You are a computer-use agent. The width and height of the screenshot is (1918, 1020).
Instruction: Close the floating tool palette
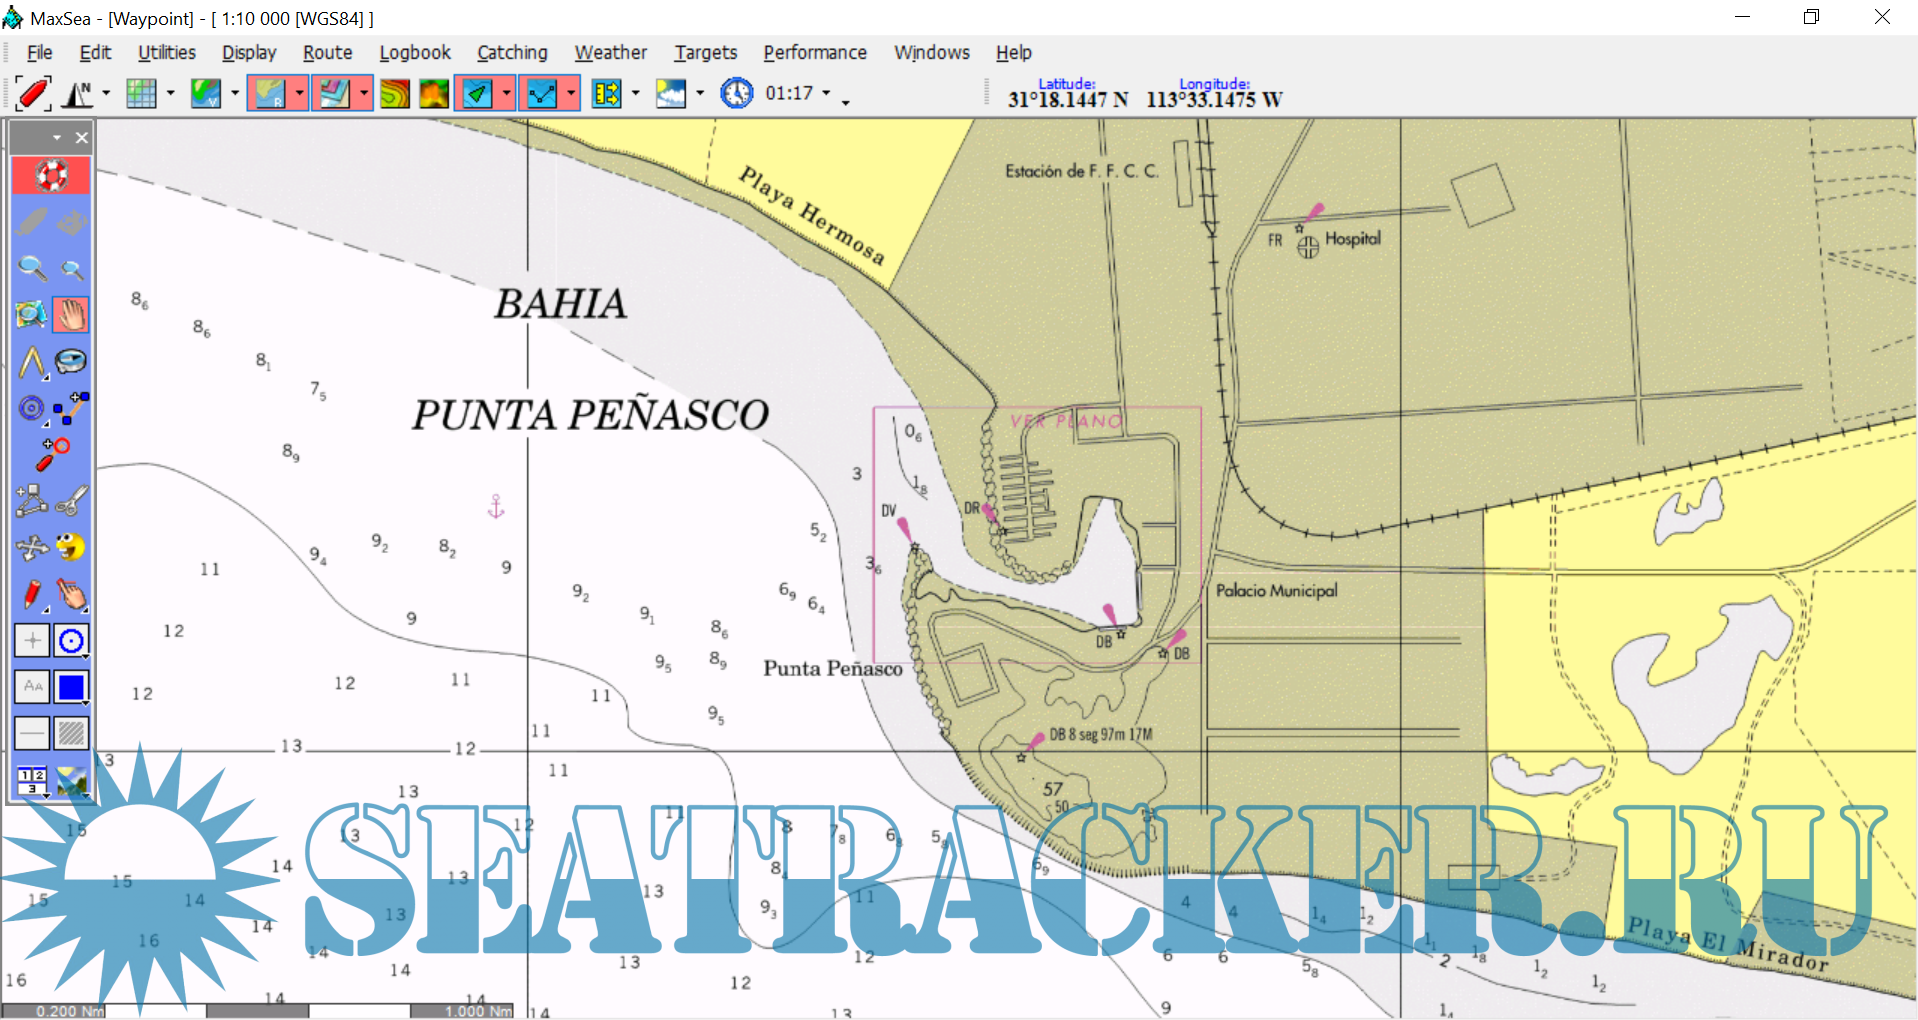[82, 138]
